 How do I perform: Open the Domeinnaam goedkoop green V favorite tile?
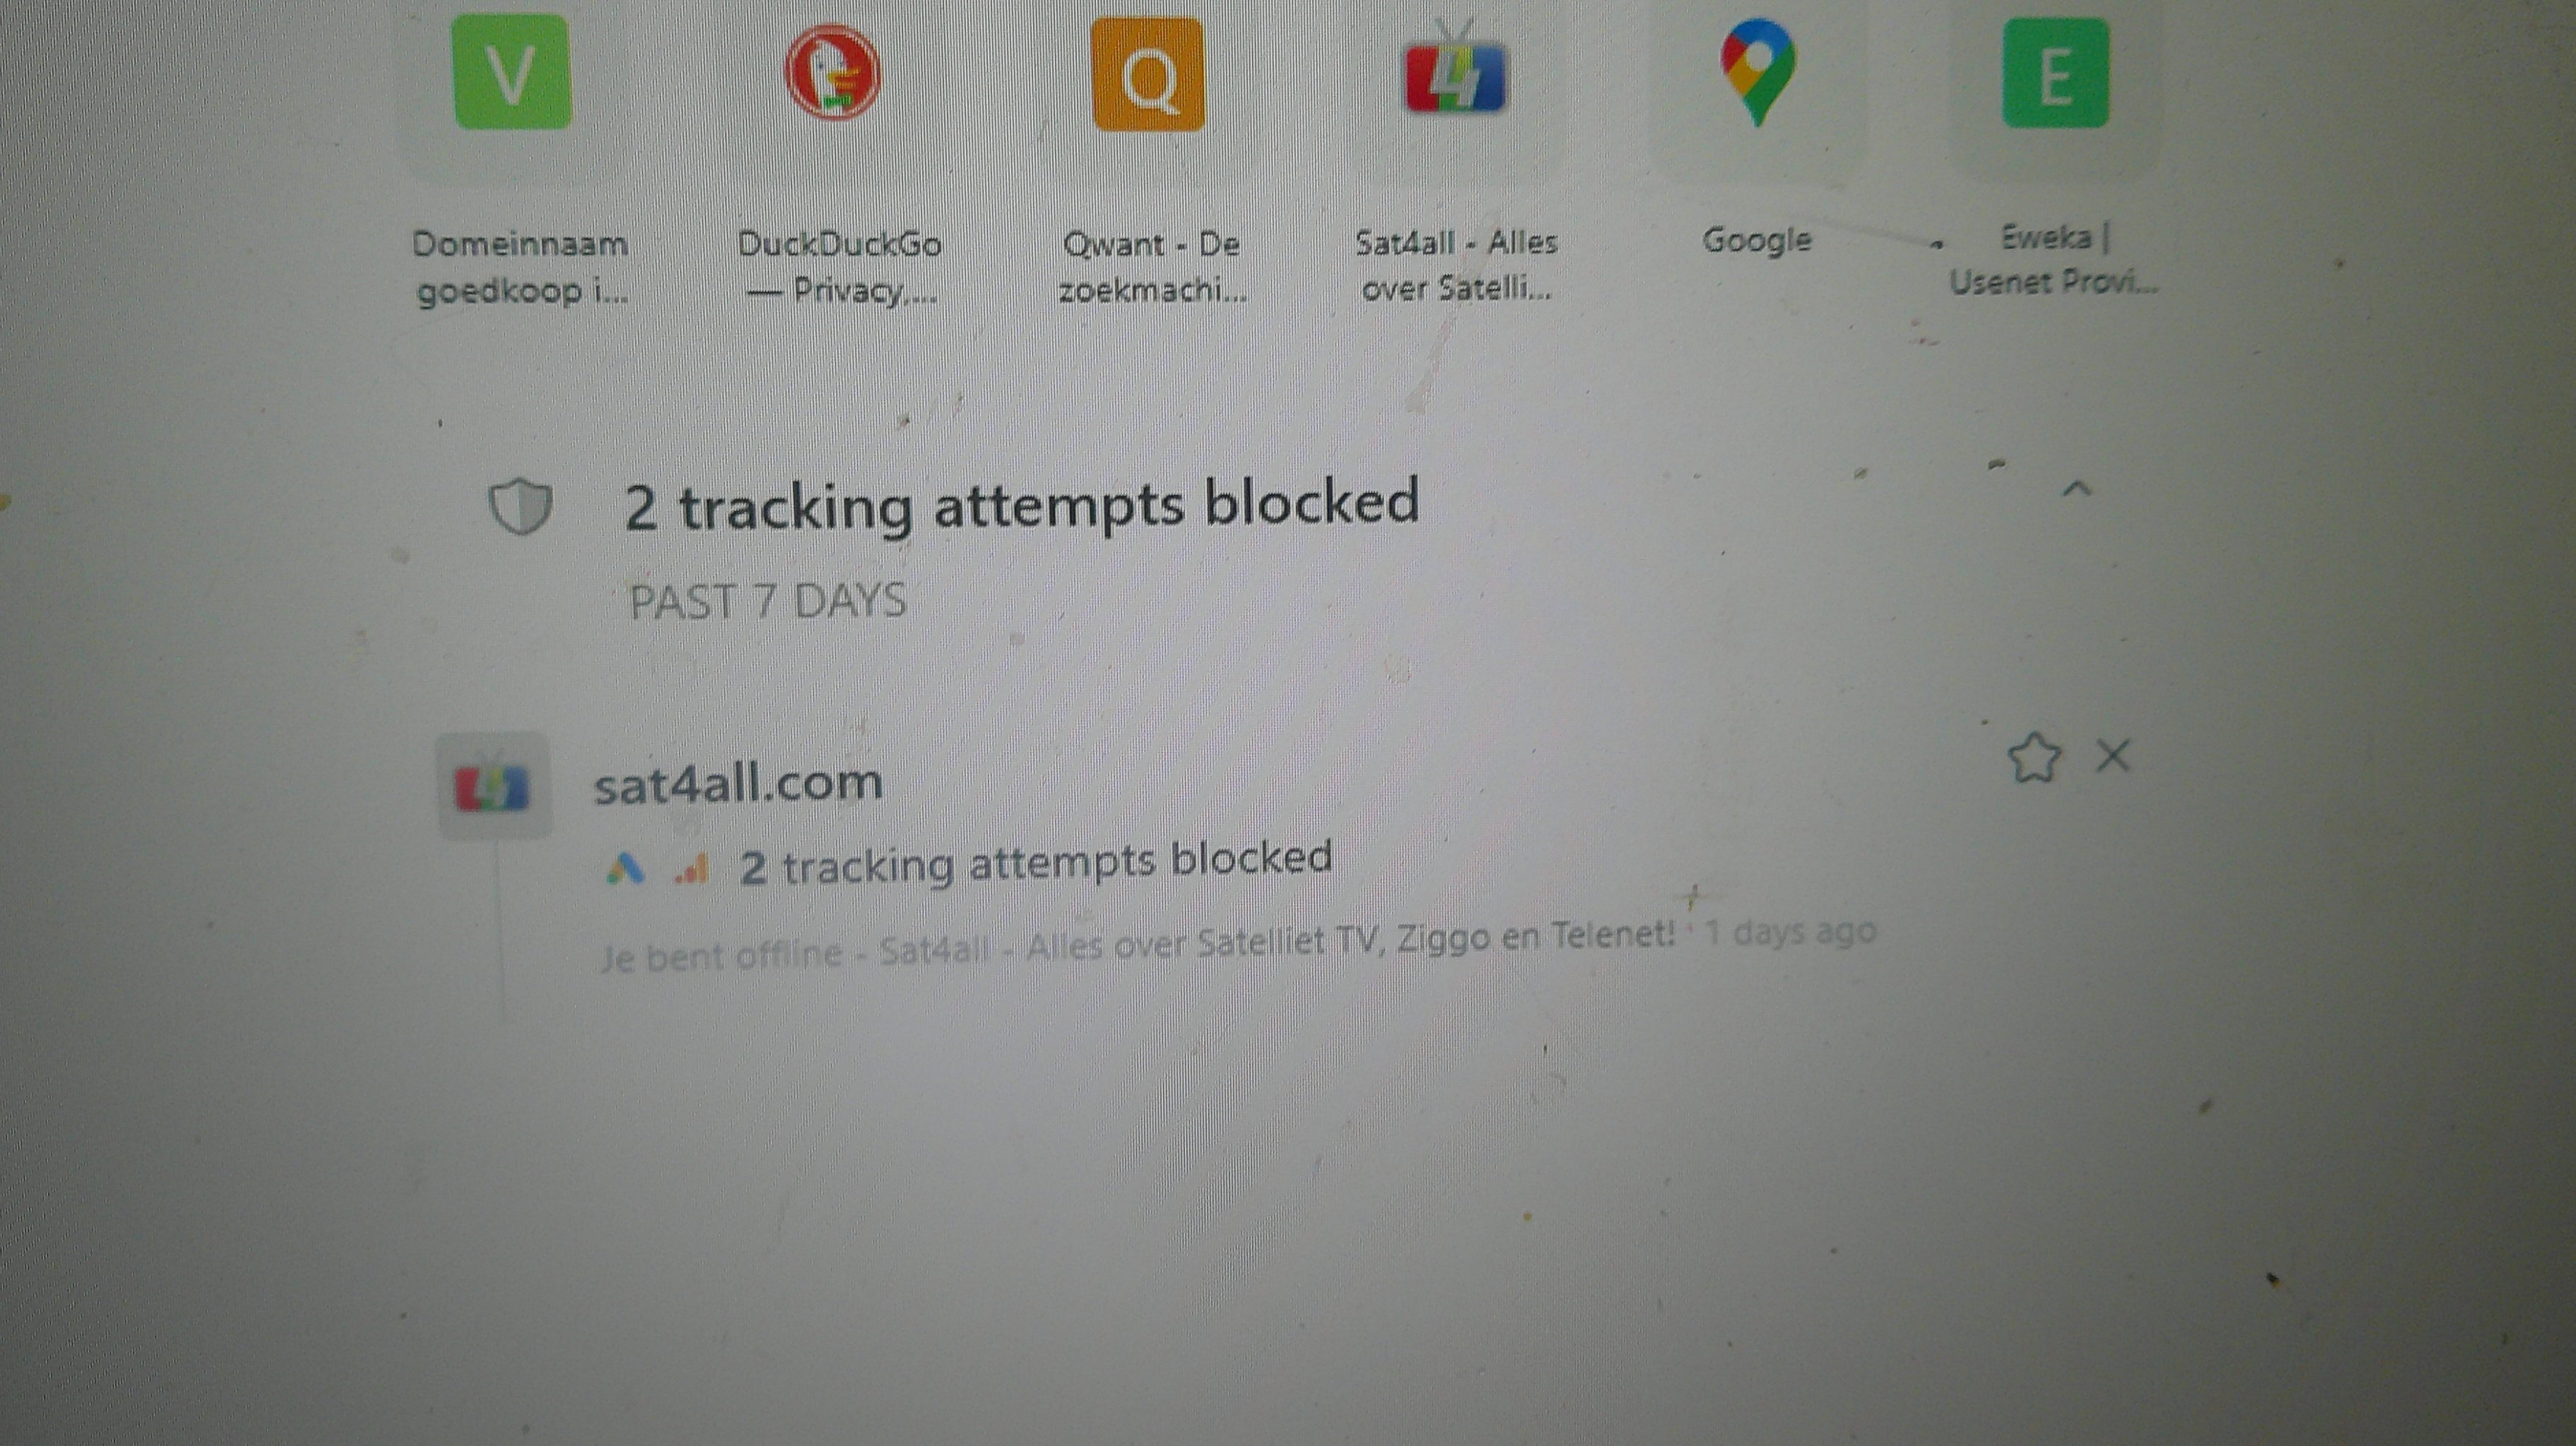(x=512, y=72)
